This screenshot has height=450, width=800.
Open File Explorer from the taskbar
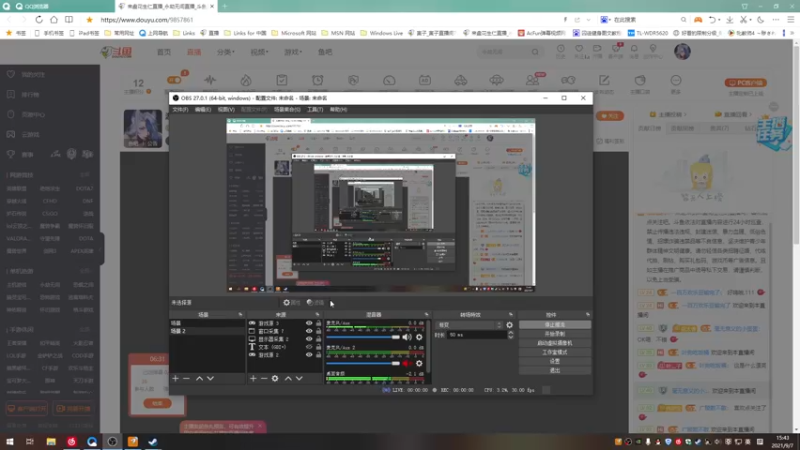tap(51, 442)
